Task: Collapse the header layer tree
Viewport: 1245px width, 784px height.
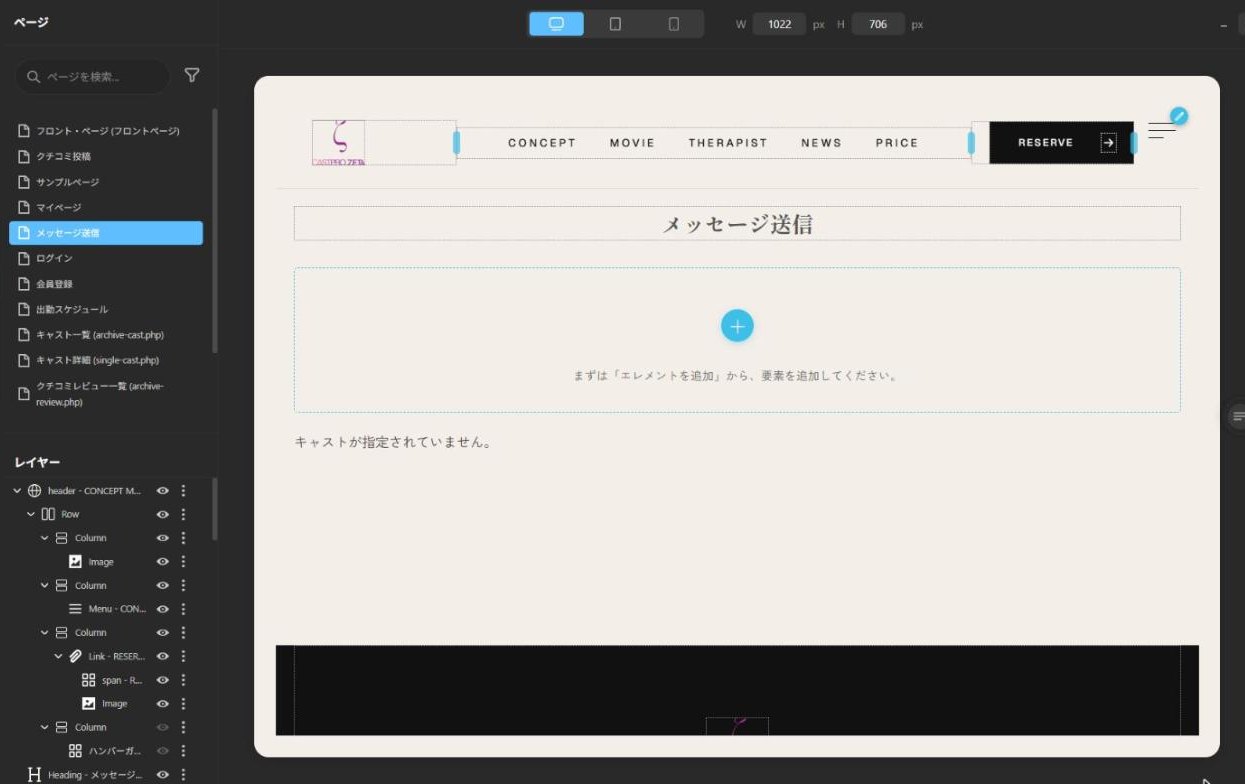Action: click(x=17, y=491)
